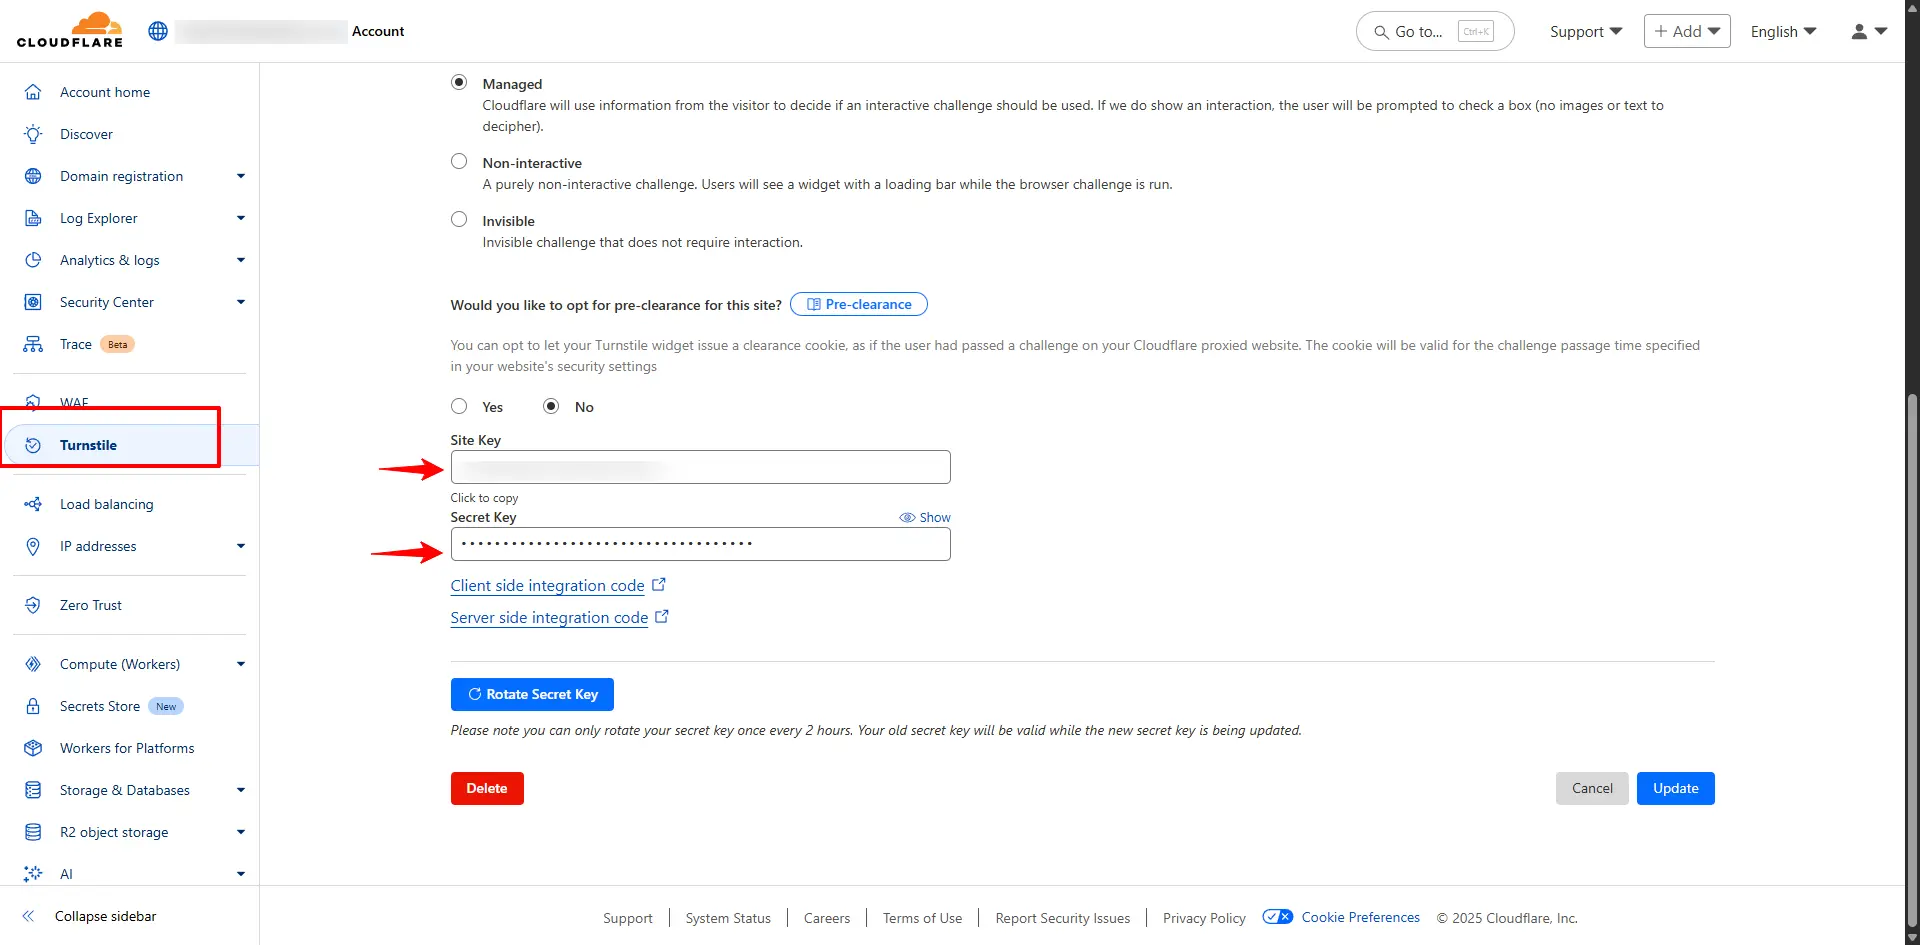Choose No for pre-clearance
This screenshot has width=1920, height=945.
pos(551,406)
